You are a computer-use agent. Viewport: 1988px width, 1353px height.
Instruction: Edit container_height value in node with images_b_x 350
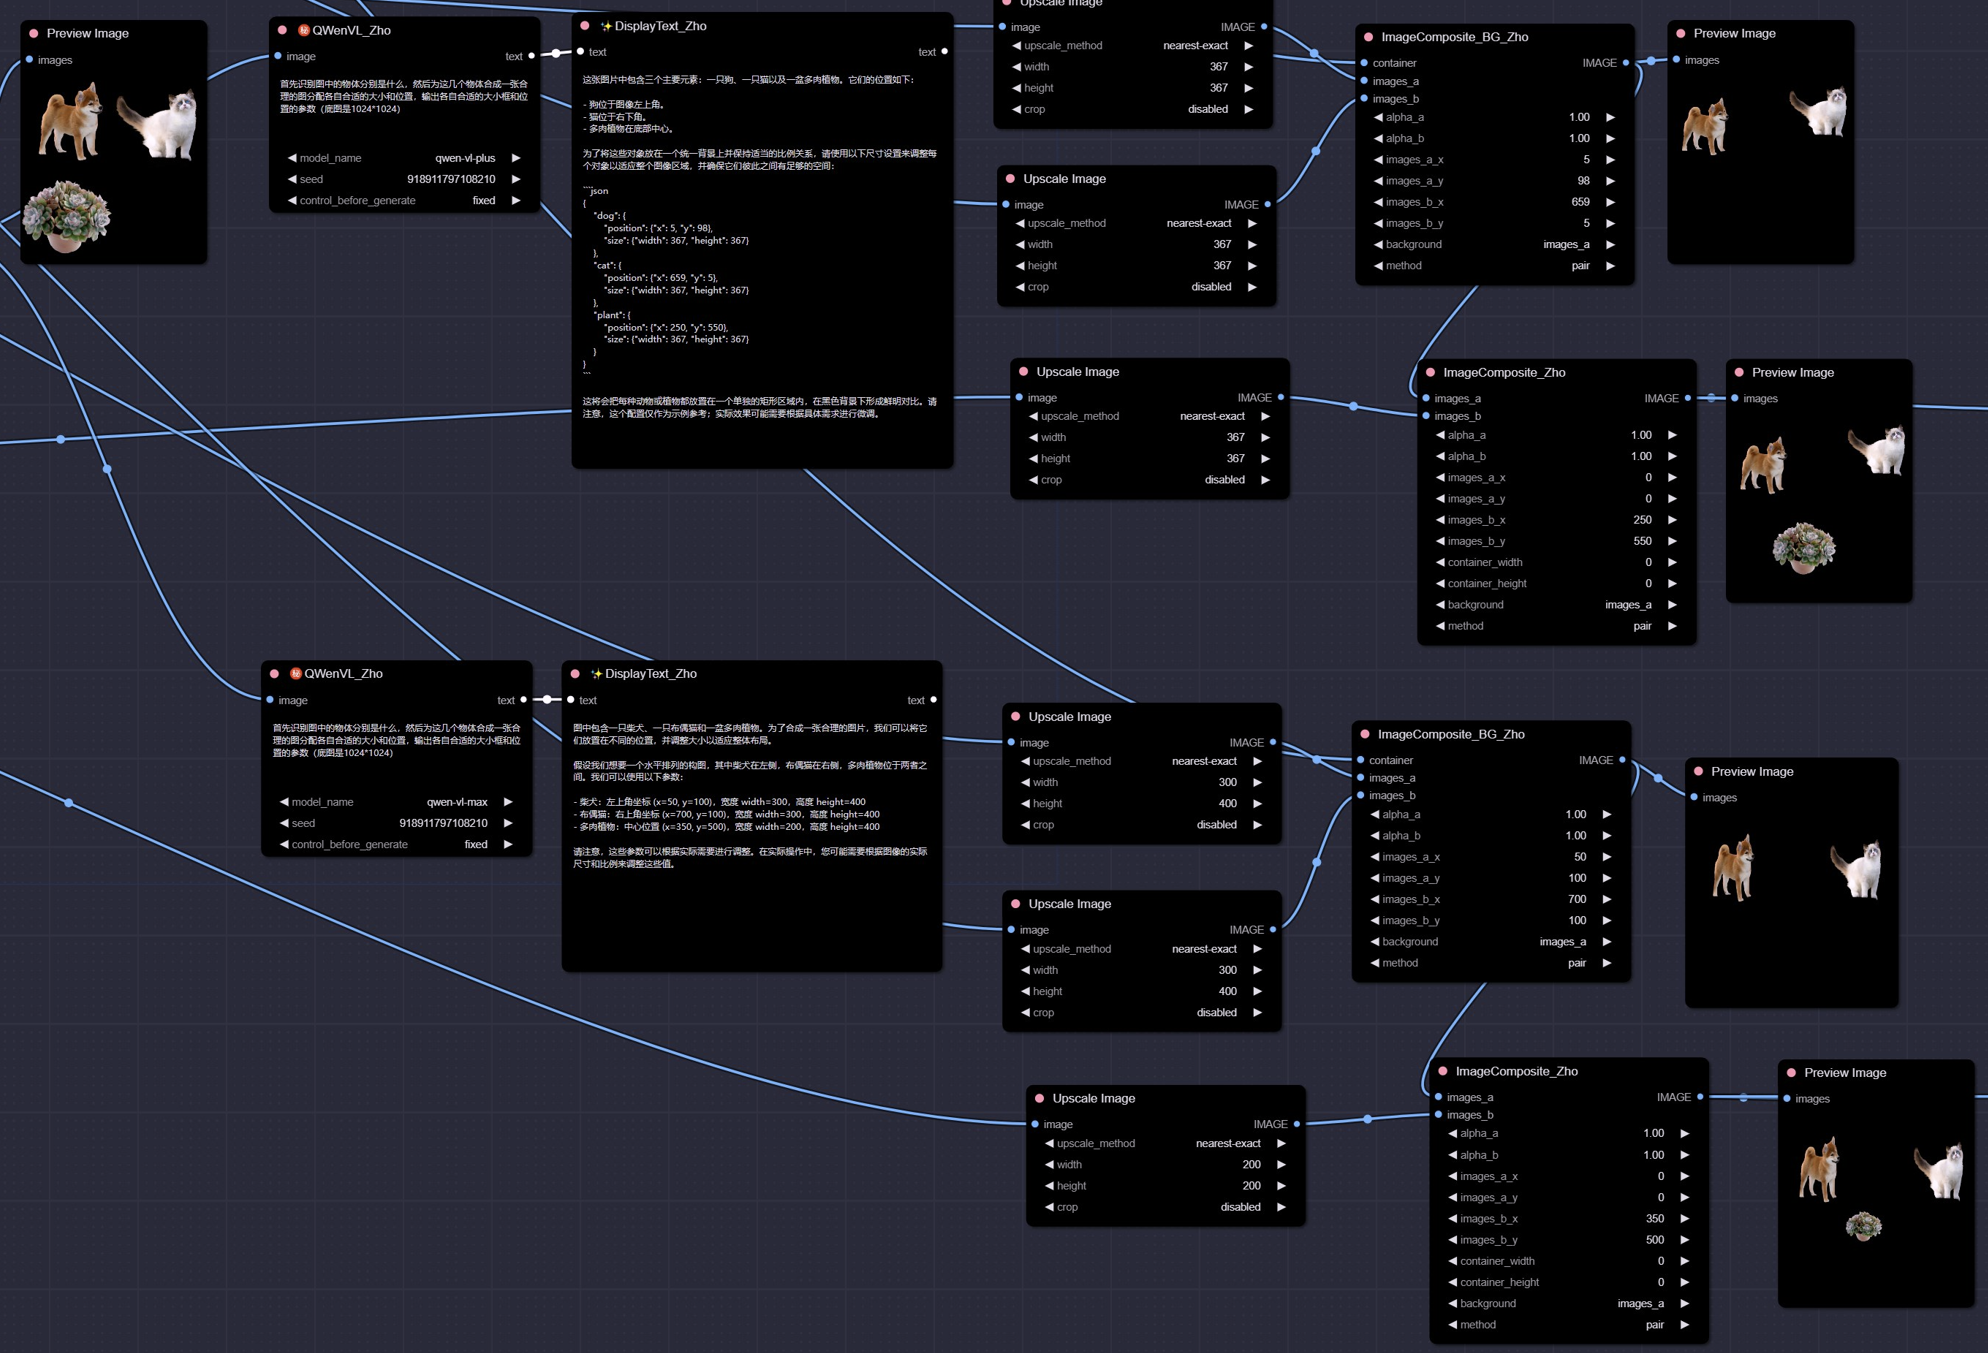pyautogui.click(x=1569, y=1282)
